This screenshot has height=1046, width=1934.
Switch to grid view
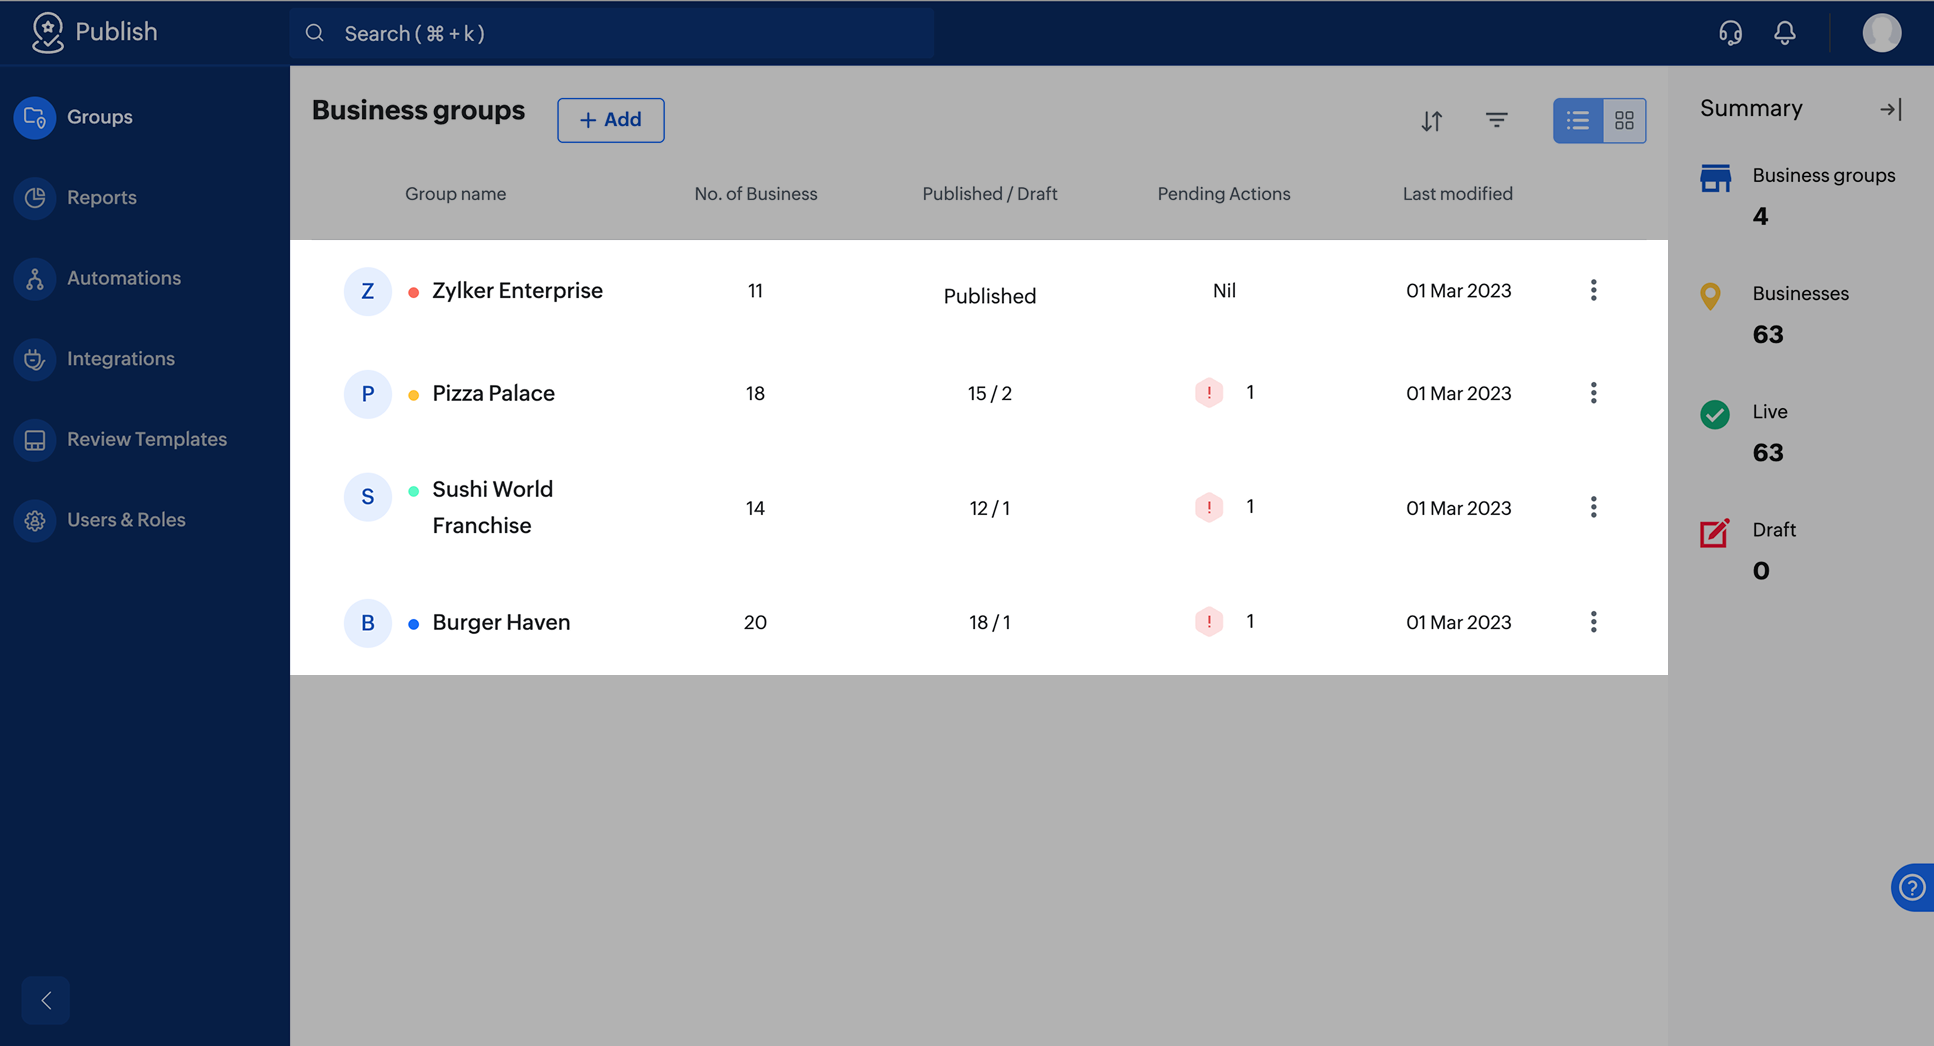(x=1624, y=121)
